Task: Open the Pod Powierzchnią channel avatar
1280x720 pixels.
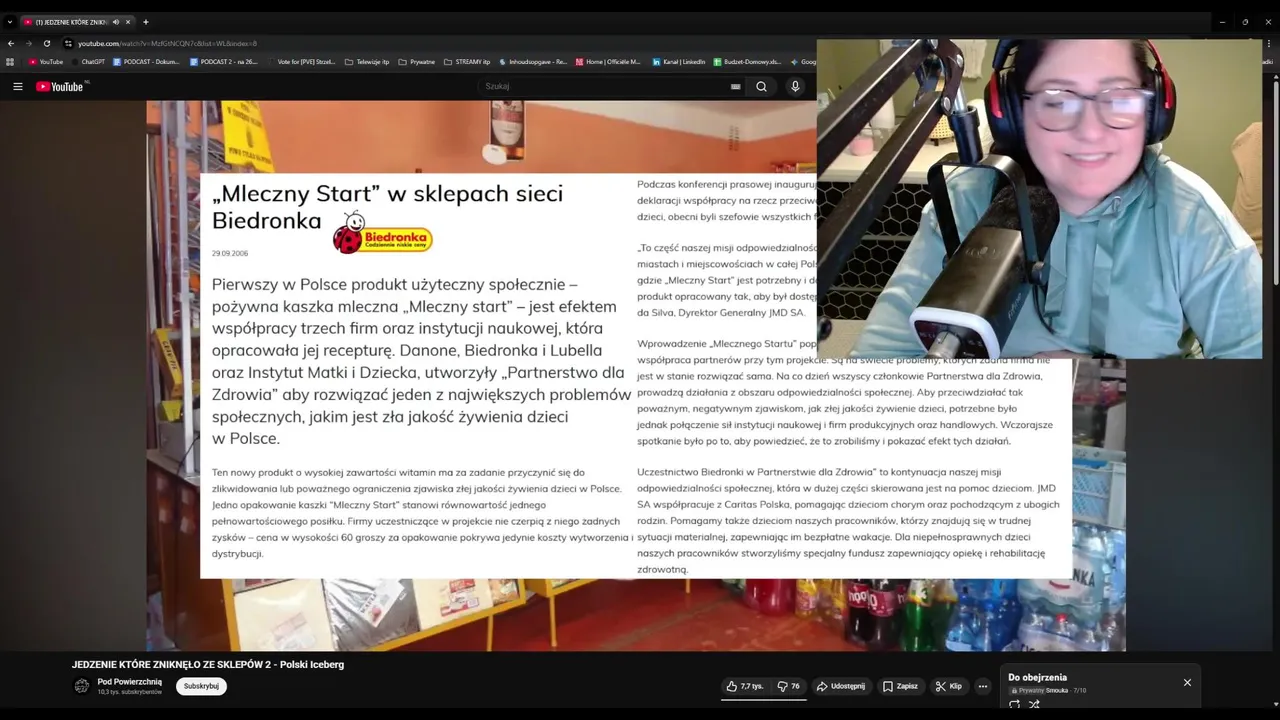Action: 82,686
